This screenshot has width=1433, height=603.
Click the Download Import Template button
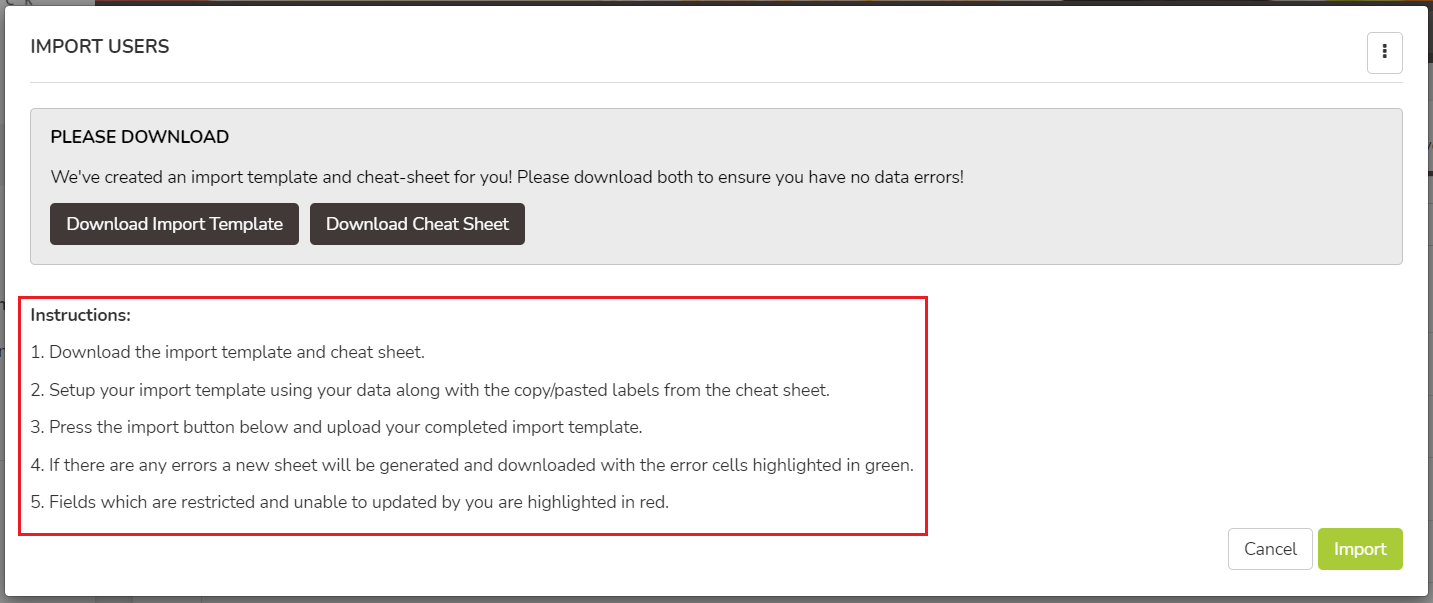point(174,224)
